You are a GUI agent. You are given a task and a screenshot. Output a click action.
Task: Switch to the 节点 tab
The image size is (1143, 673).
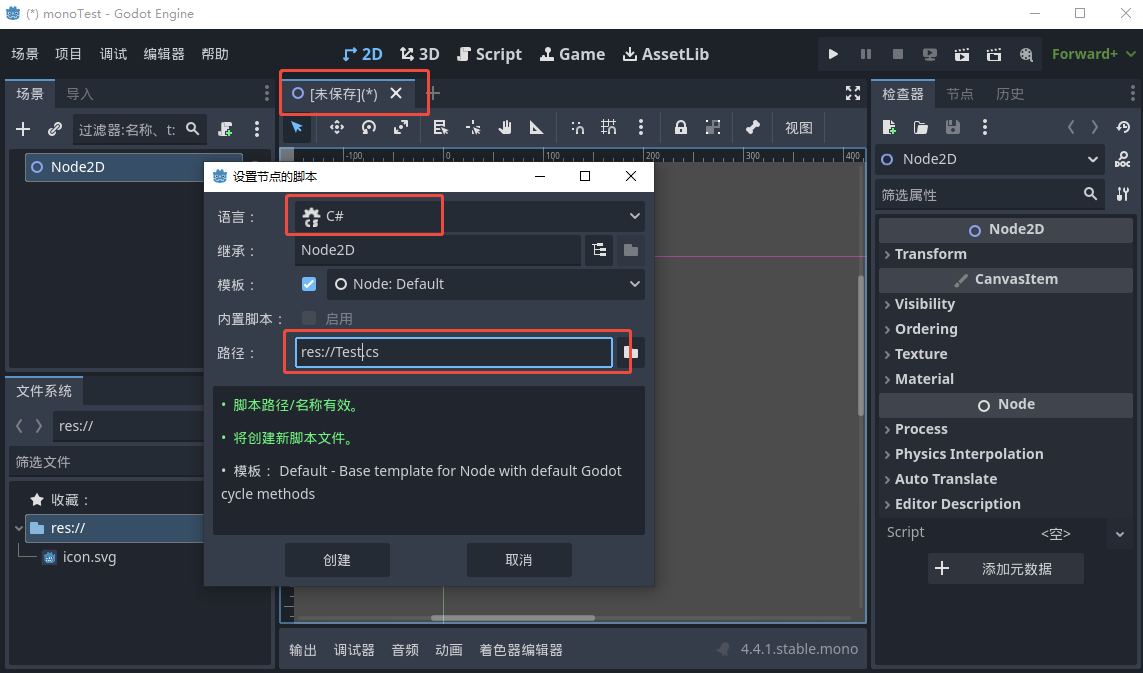click(959, 94)
